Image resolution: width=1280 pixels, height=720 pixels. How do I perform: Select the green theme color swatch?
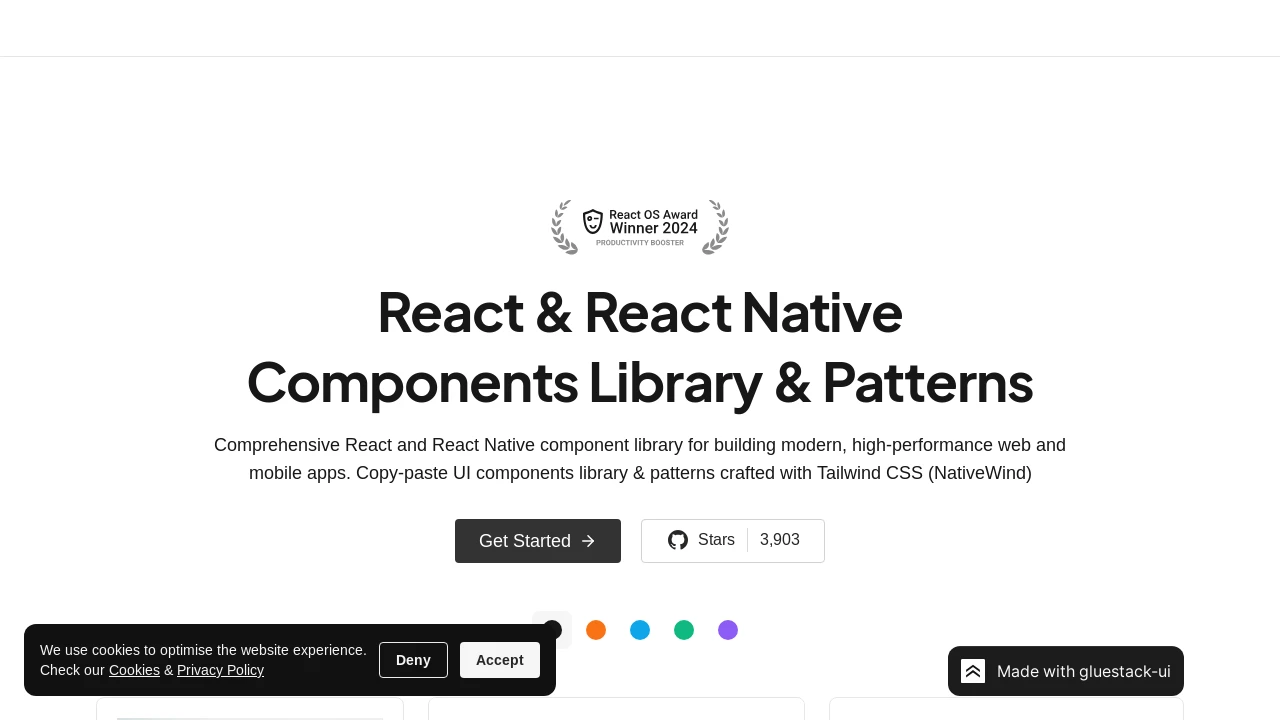(684, 630)
